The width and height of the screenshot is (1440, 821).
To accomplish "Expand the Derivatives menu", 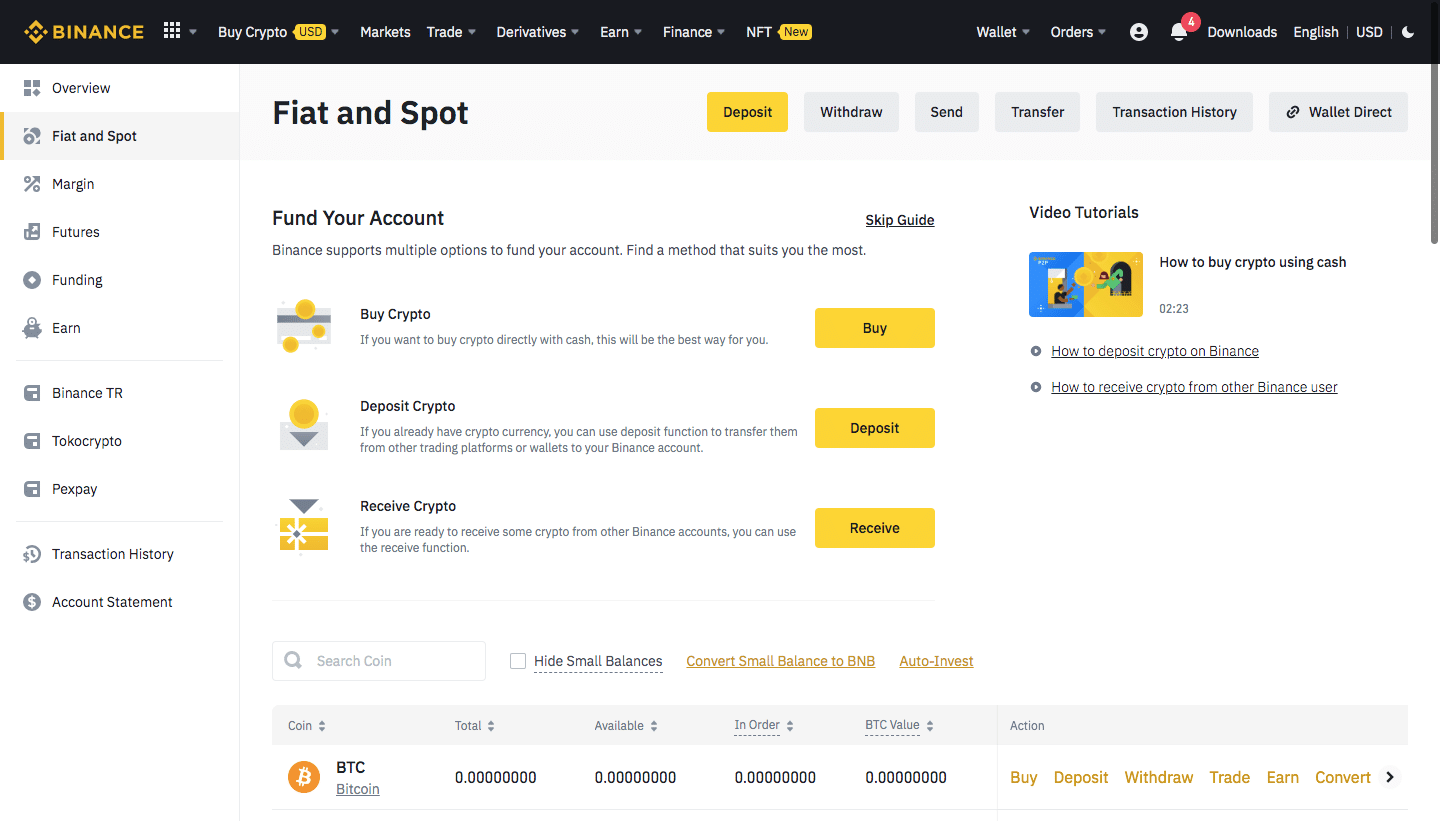I will (x=538, y=32).
